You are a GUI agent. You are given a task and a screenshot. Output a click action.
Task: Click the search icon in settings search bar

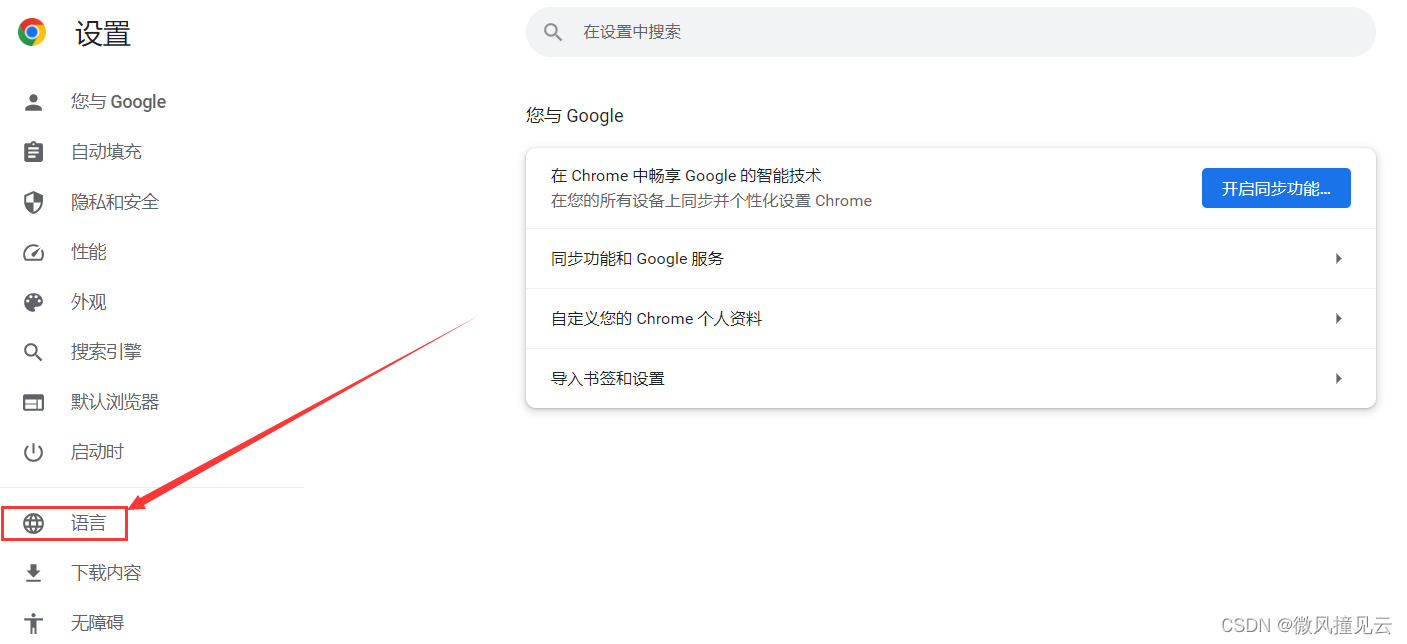[553, 32]
